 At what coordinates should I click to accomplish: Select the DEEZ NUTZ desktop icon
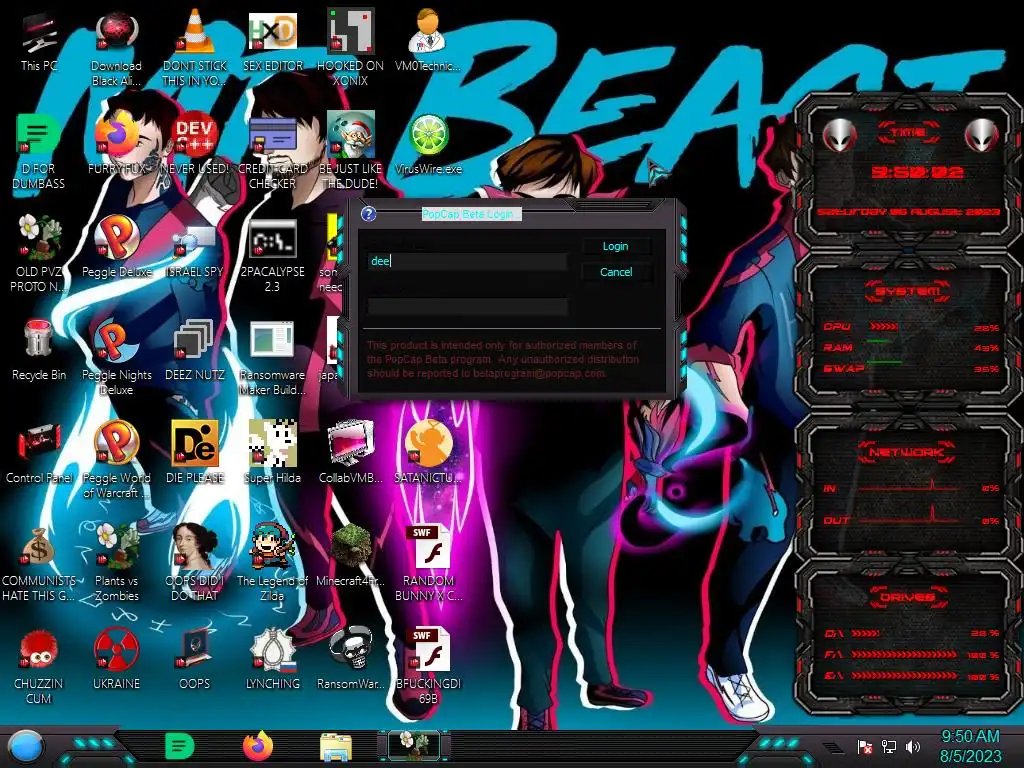pyautogui.click(x=195, y=350)
